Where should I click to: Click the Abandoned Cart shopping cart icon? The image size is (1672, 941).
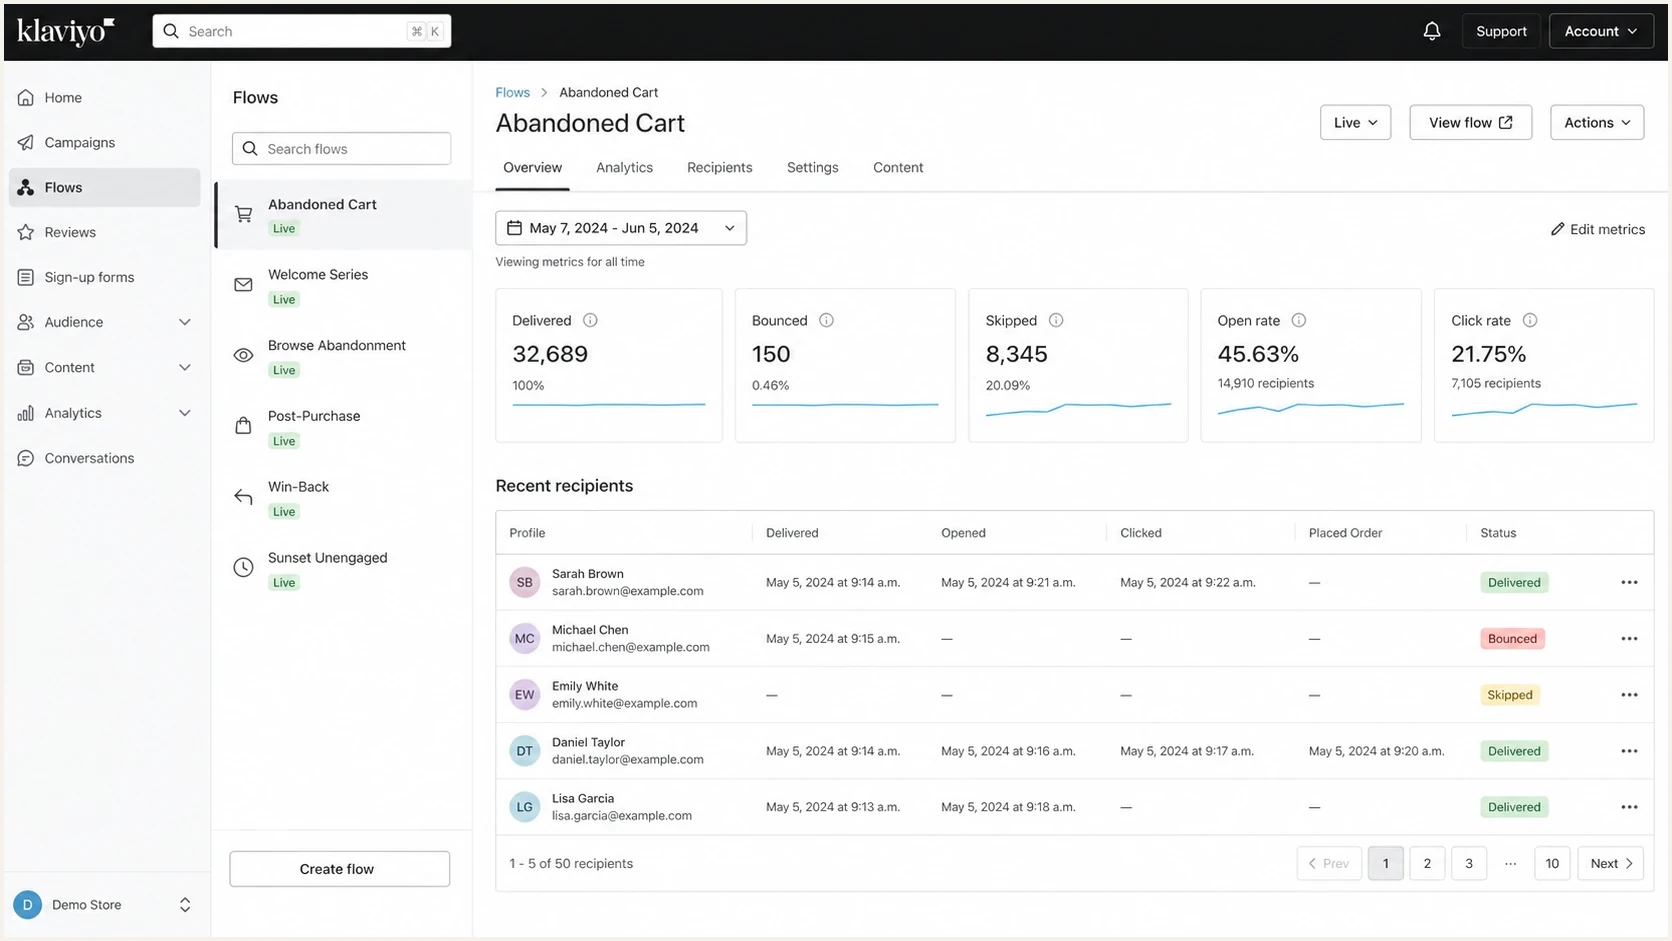(243, 214)
